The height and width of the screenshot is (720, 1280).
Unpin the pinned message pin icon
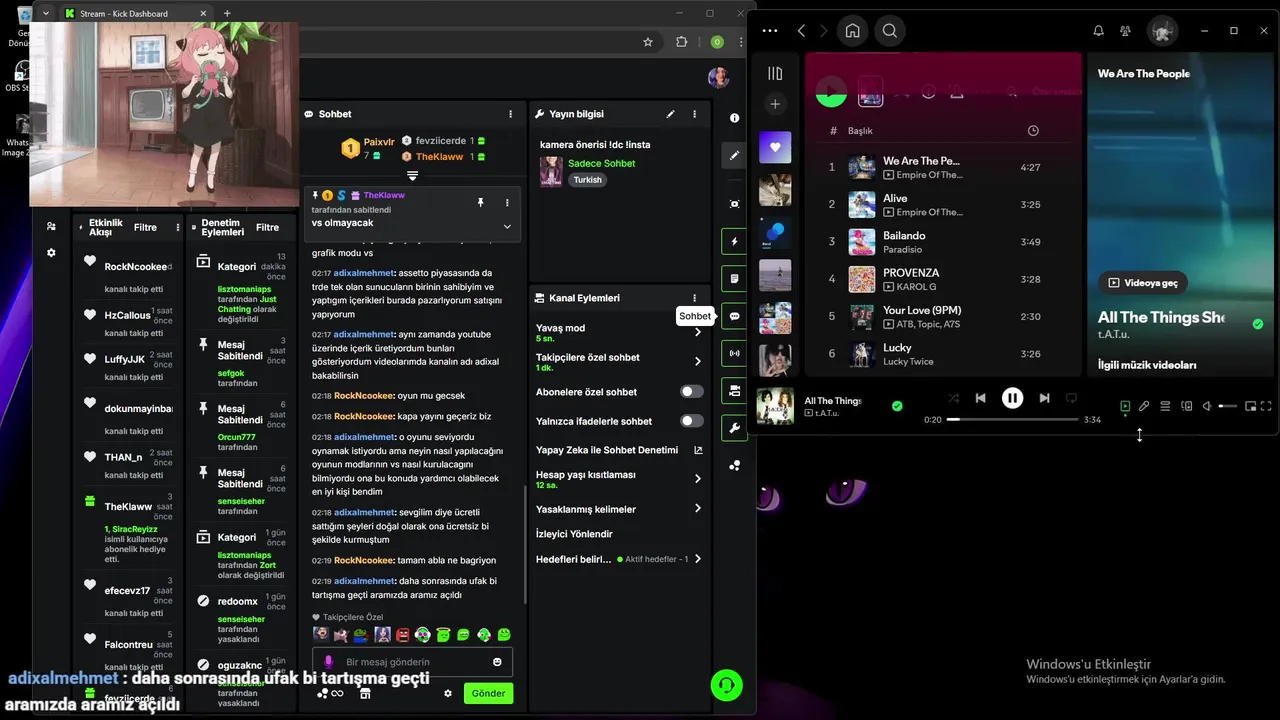tap(480, 202)
